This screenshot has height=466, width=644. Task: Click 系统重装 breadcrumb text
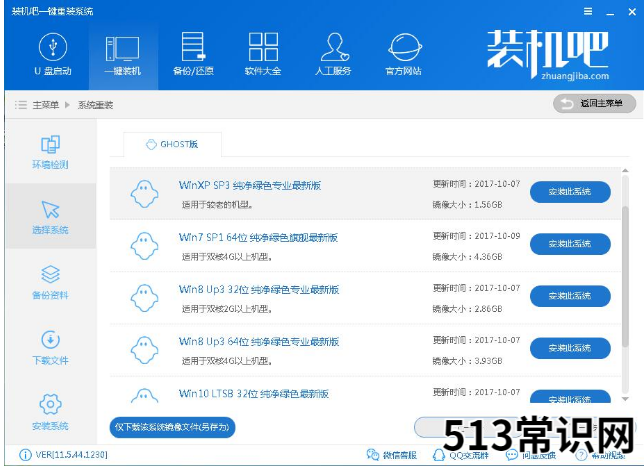pyautogui.click(x=95, y=105)
